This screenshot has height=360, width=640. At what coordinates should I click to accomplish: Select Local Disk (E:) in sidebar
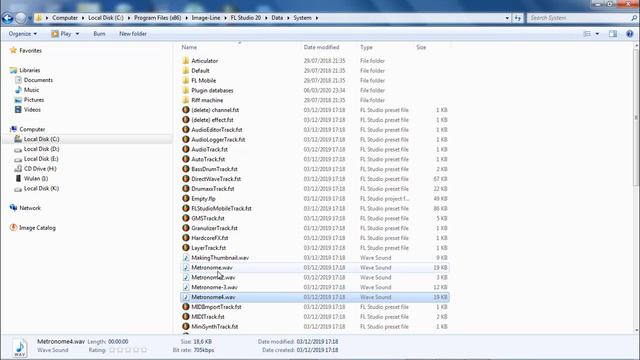coord(40,159)
